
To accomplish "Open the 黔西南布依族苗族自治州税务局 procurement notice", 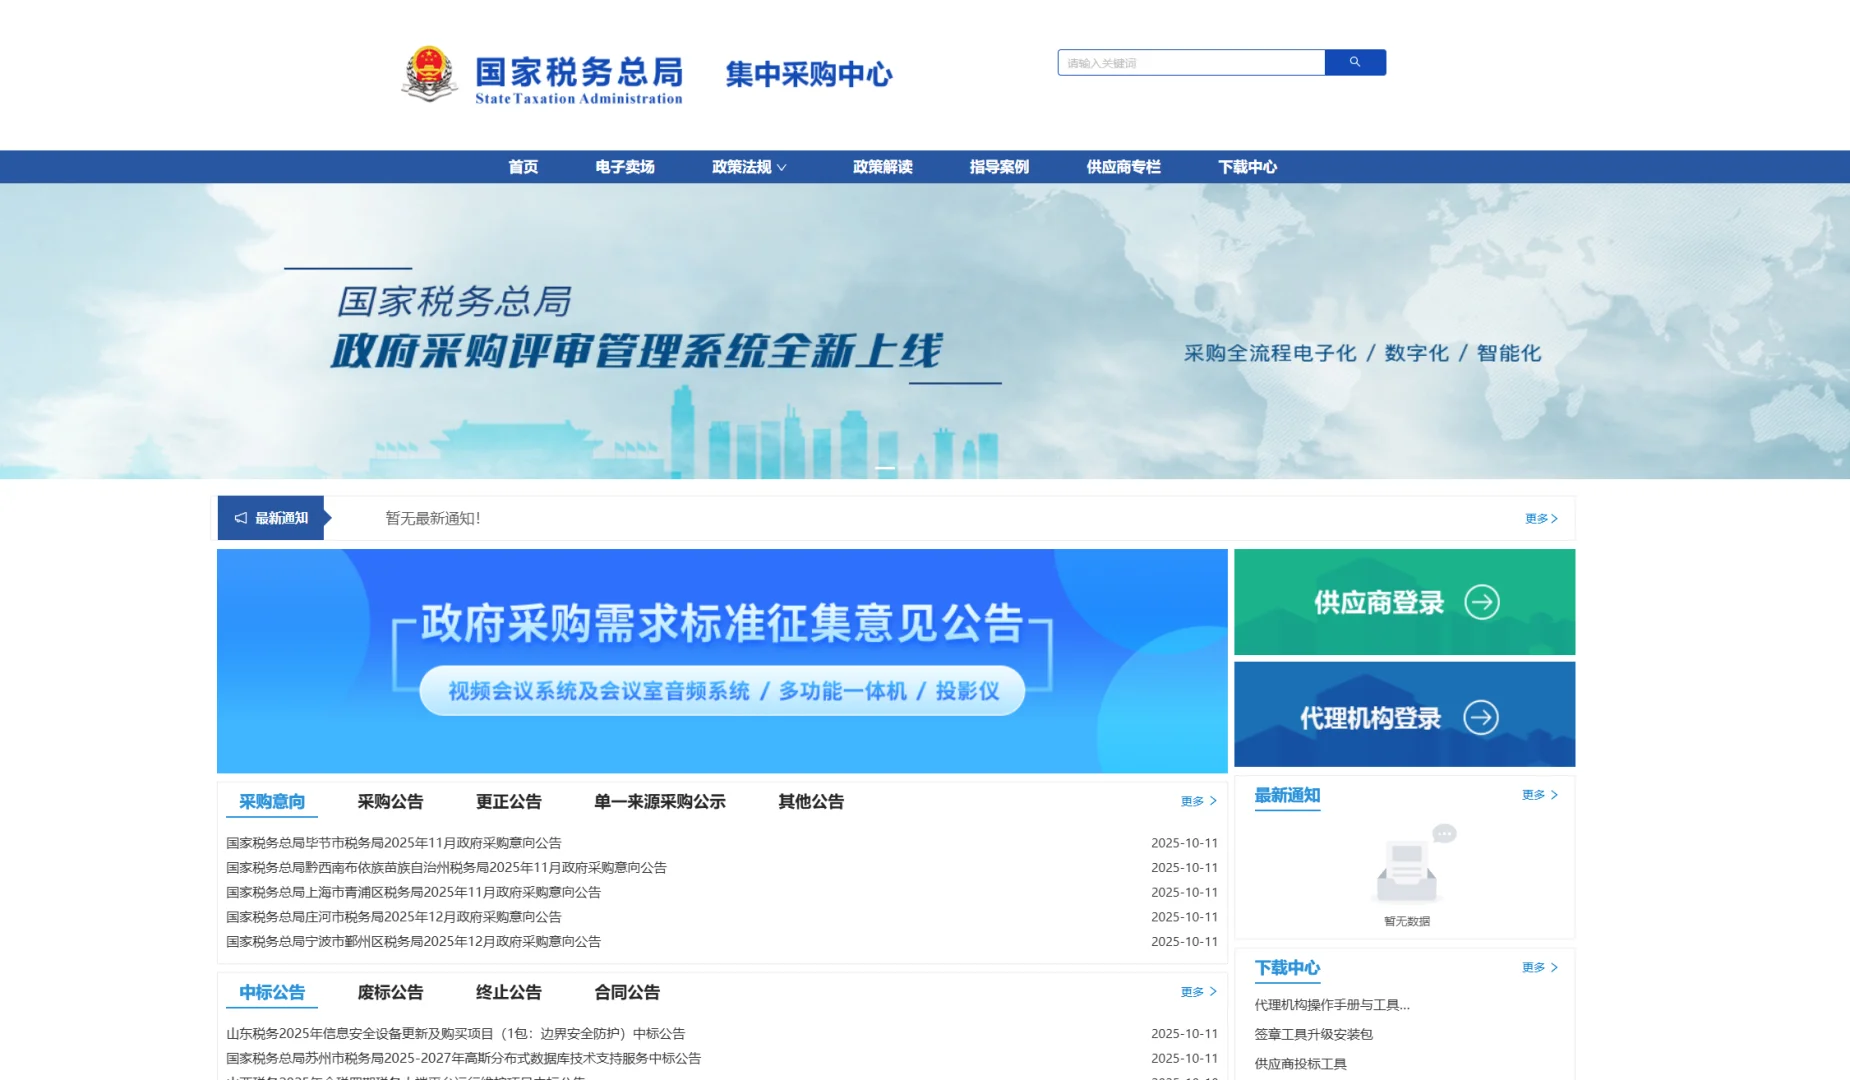I will (446, 868).
